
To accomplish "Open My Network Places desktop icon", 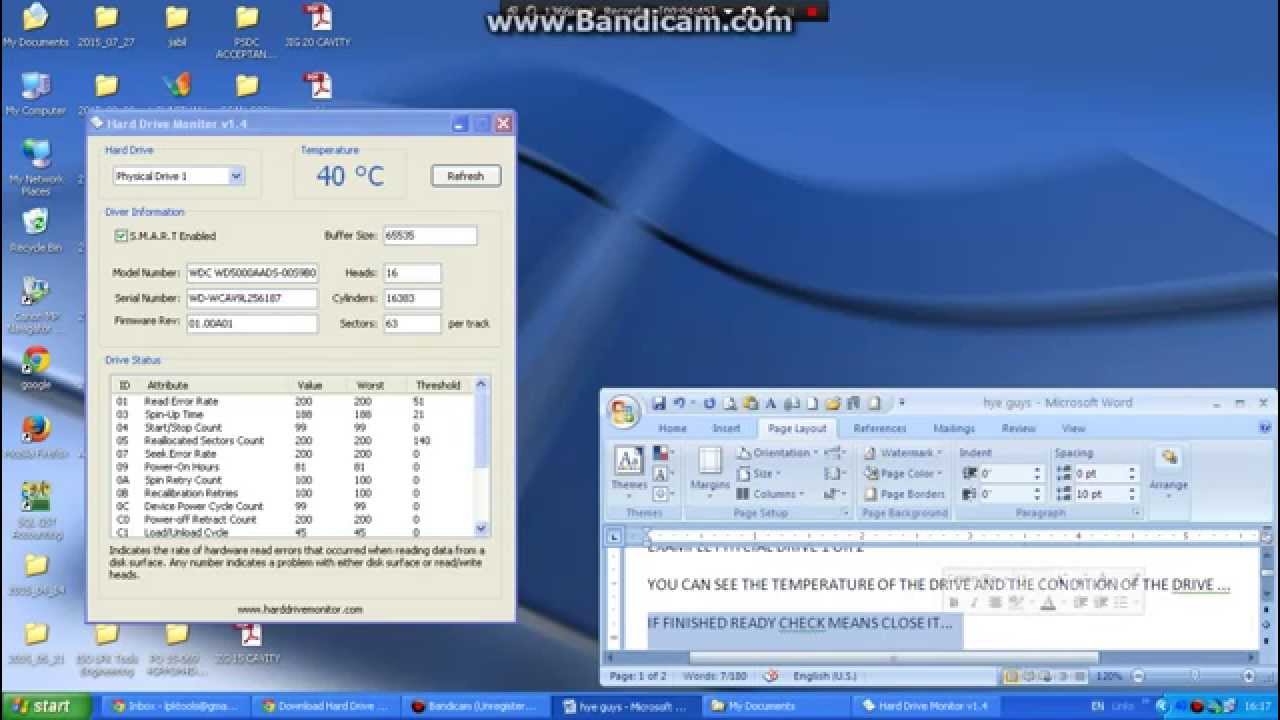I will 36,165.
